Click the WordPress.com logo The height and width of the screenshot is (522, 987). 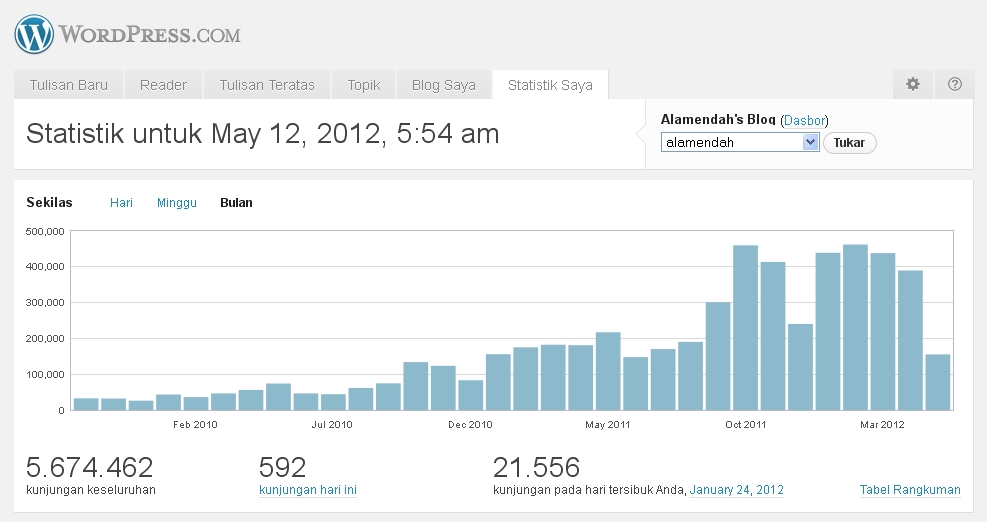tap(128, 34)
